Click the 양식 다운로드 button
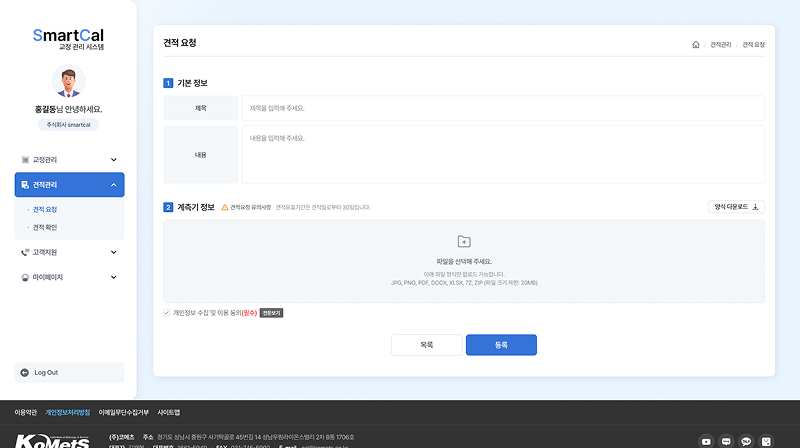 [x=736, y=207]
